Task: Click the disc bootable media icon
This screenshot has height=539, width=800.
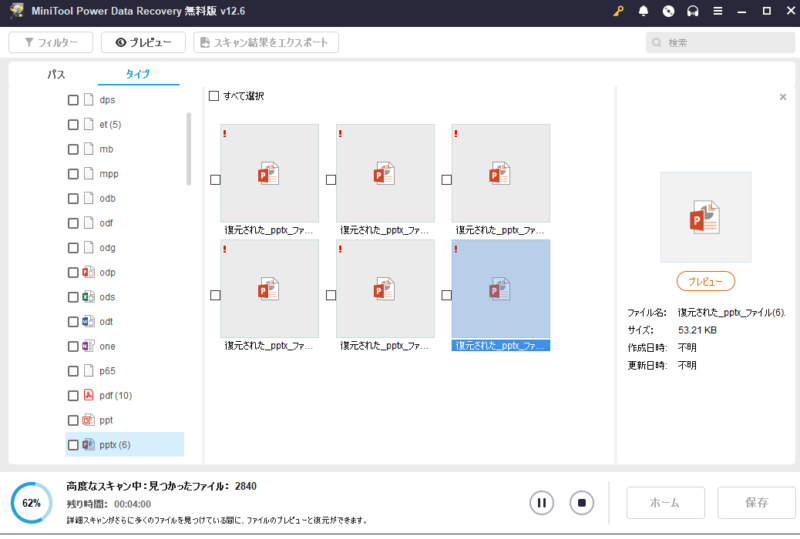Action: (668, 11)
